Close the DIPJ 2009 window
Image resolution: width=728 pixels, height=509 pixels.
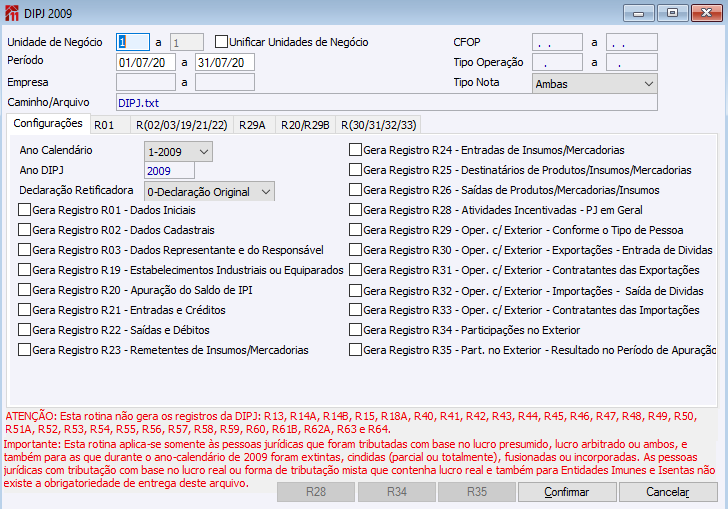pyautogui.click(x=706, y=13)
